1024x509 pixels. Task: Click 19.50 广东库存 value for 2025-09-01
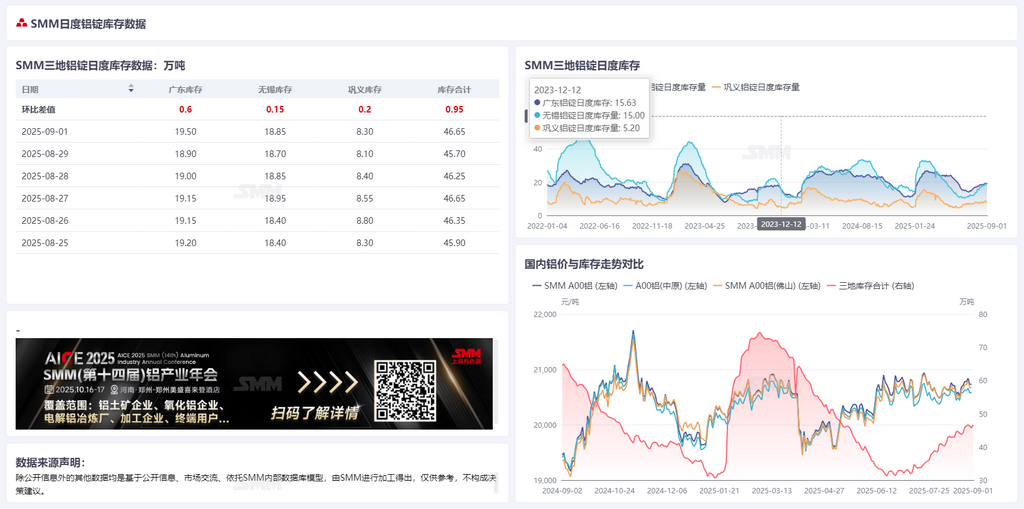[185, 131]
